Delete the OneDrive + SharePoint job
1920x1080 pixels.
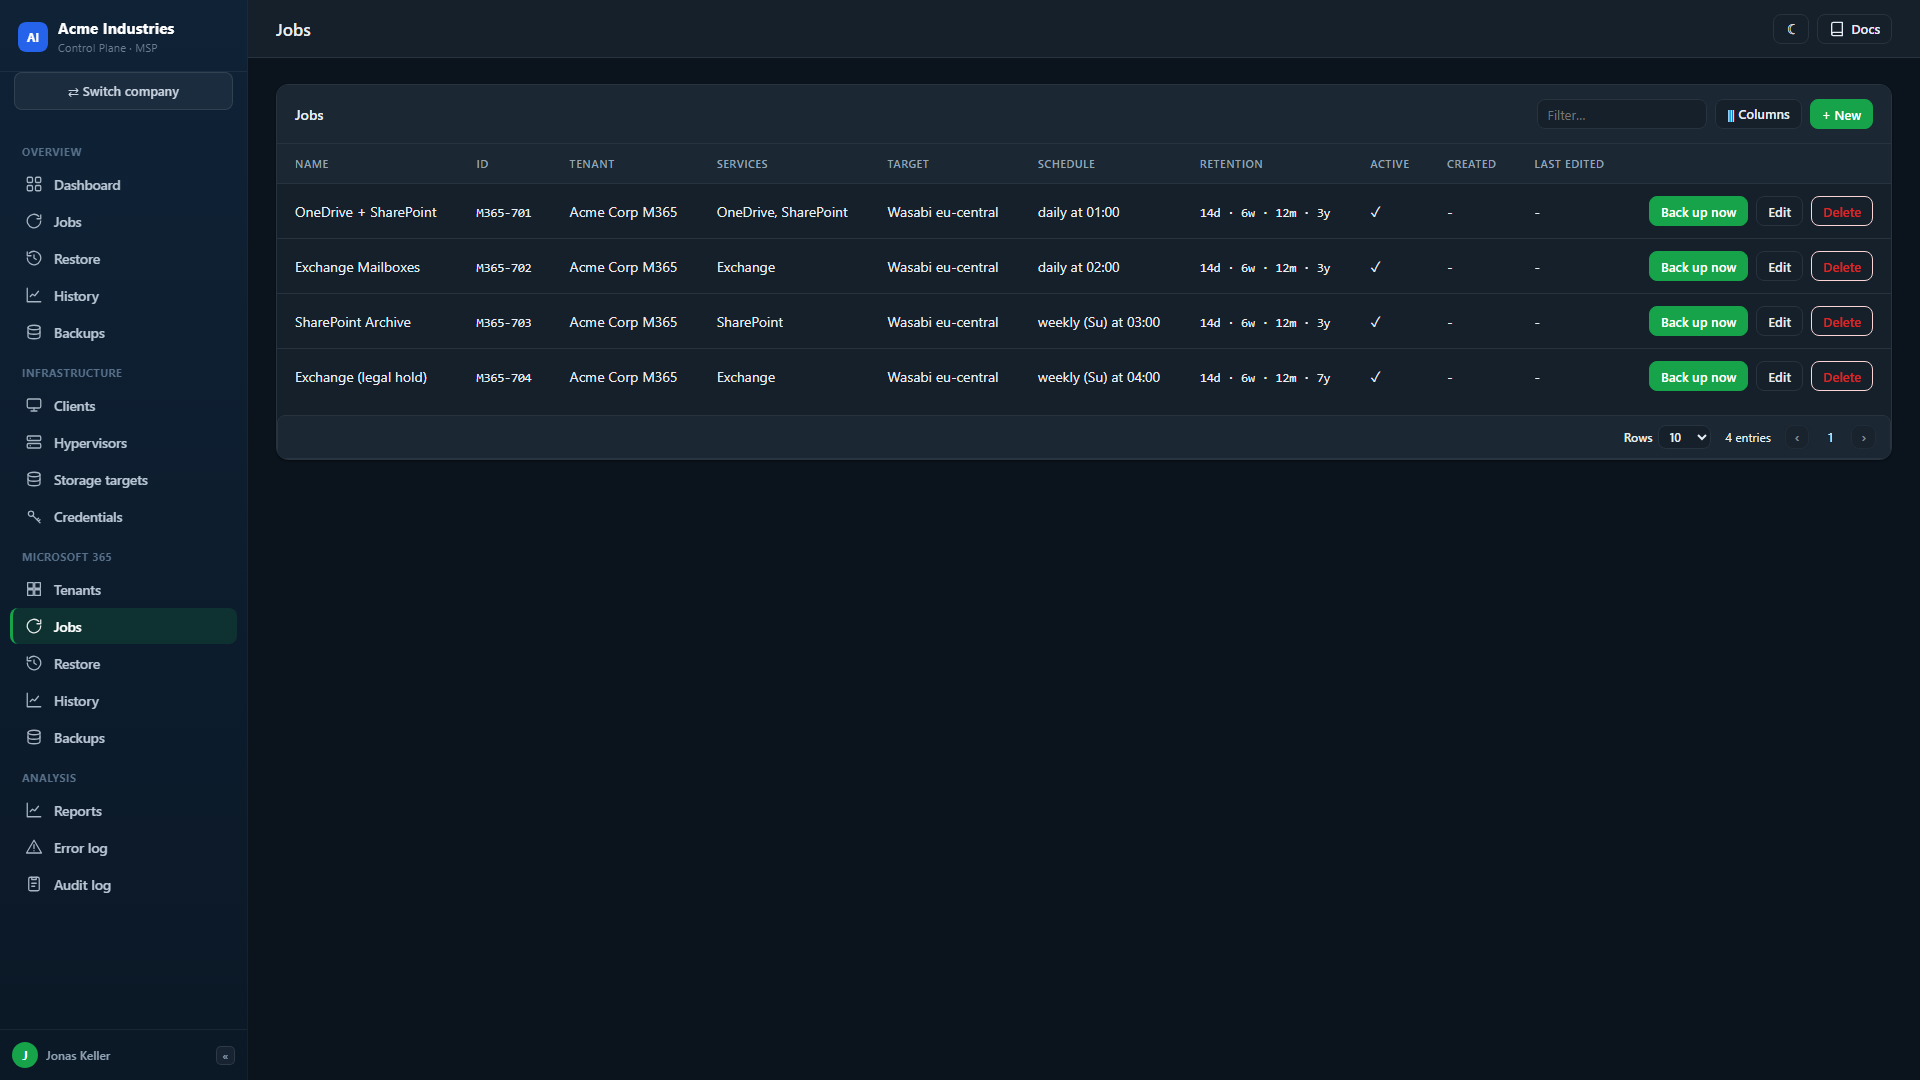coord(1841,212)
